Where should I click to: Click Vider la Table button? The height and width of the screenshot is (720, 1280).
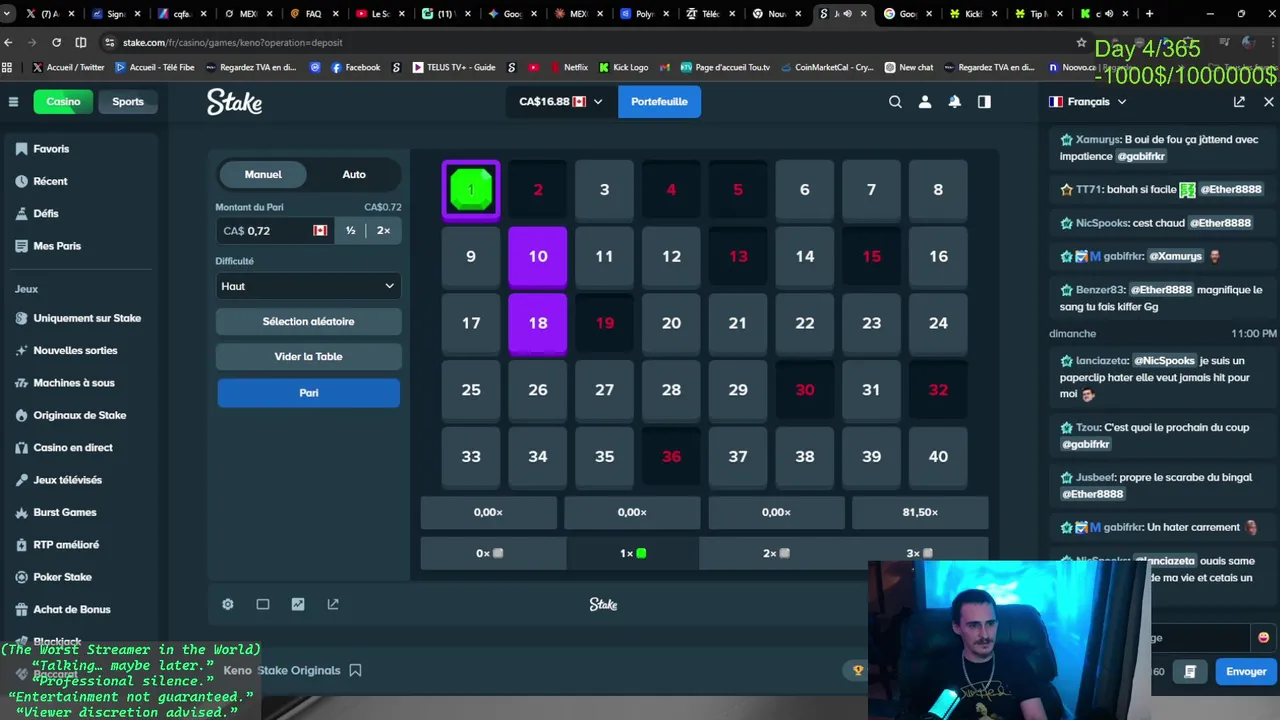(x=308, y=357)
